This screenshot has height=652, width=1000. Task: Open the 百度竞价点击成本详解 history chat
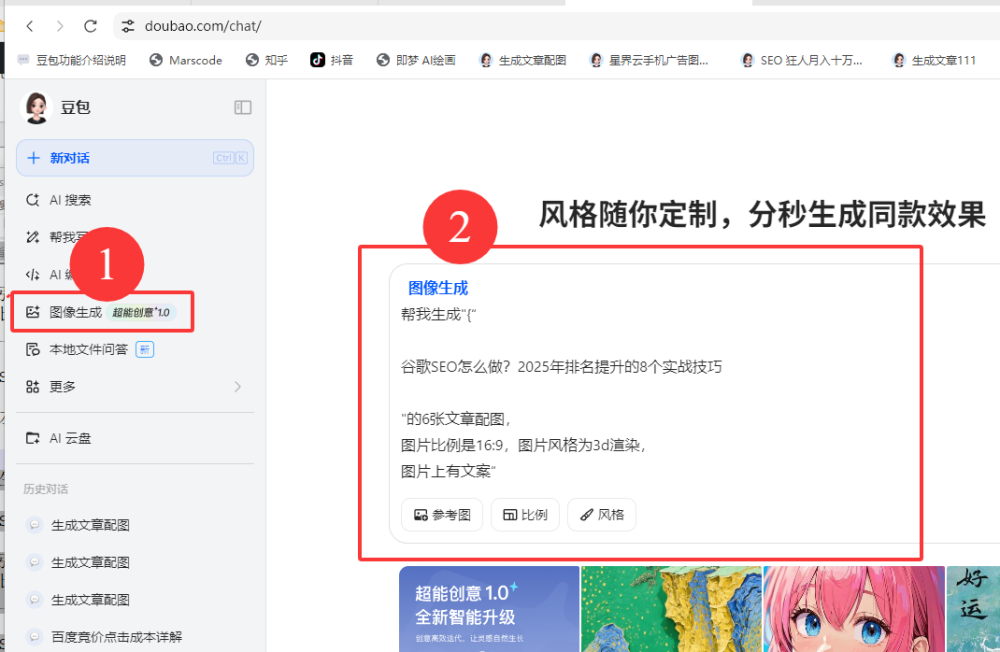117,637
